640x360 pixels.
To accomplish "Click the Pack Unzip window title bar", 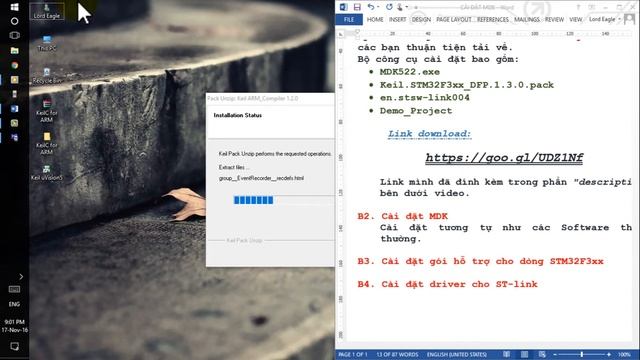I will point(270,98).
